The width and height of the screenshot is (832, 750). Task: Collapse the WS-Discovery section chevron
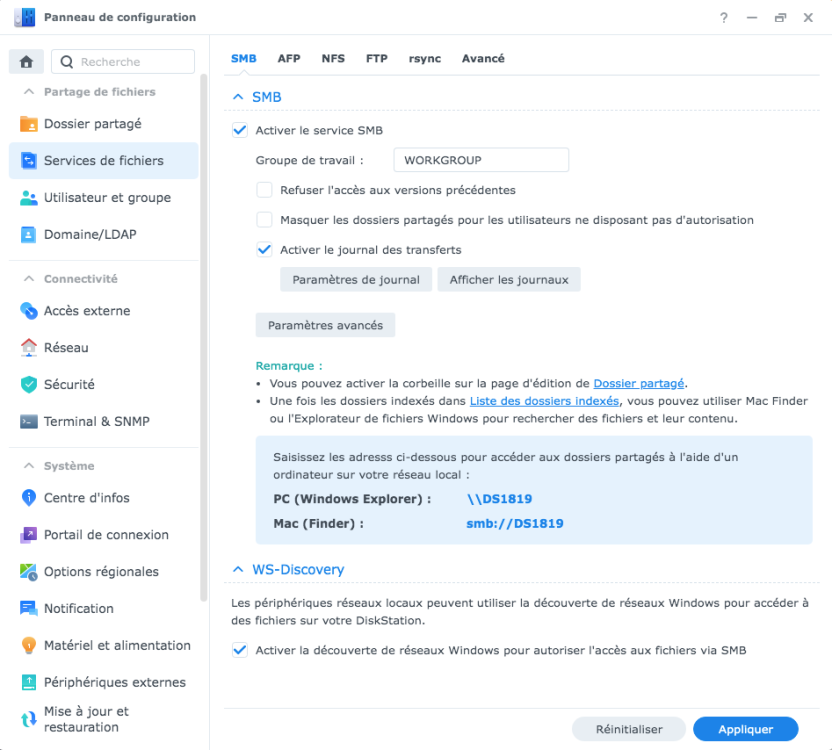point(238,570)
